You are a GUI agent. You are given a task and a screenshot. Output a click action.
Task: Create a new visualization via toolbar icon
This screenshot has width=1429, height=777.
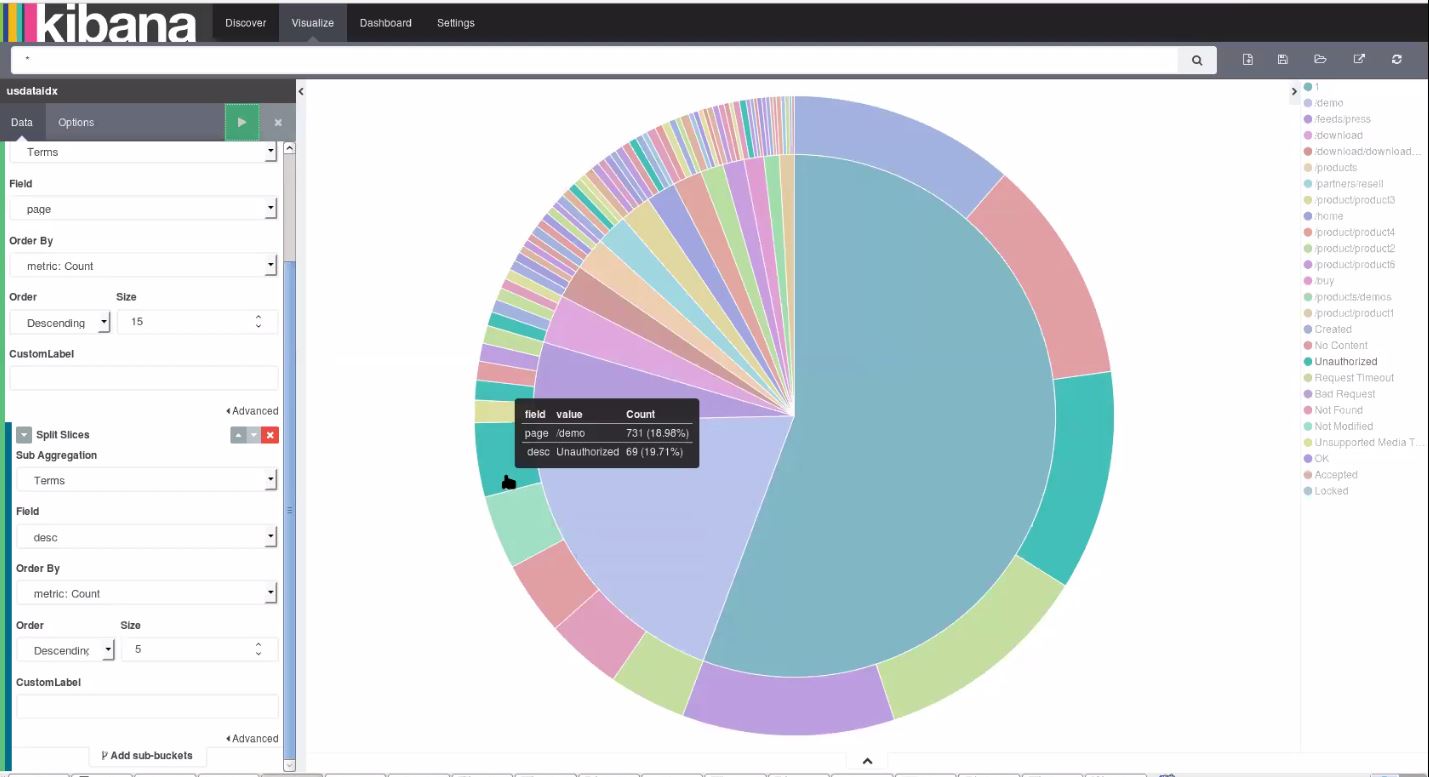coord(1248,60)
